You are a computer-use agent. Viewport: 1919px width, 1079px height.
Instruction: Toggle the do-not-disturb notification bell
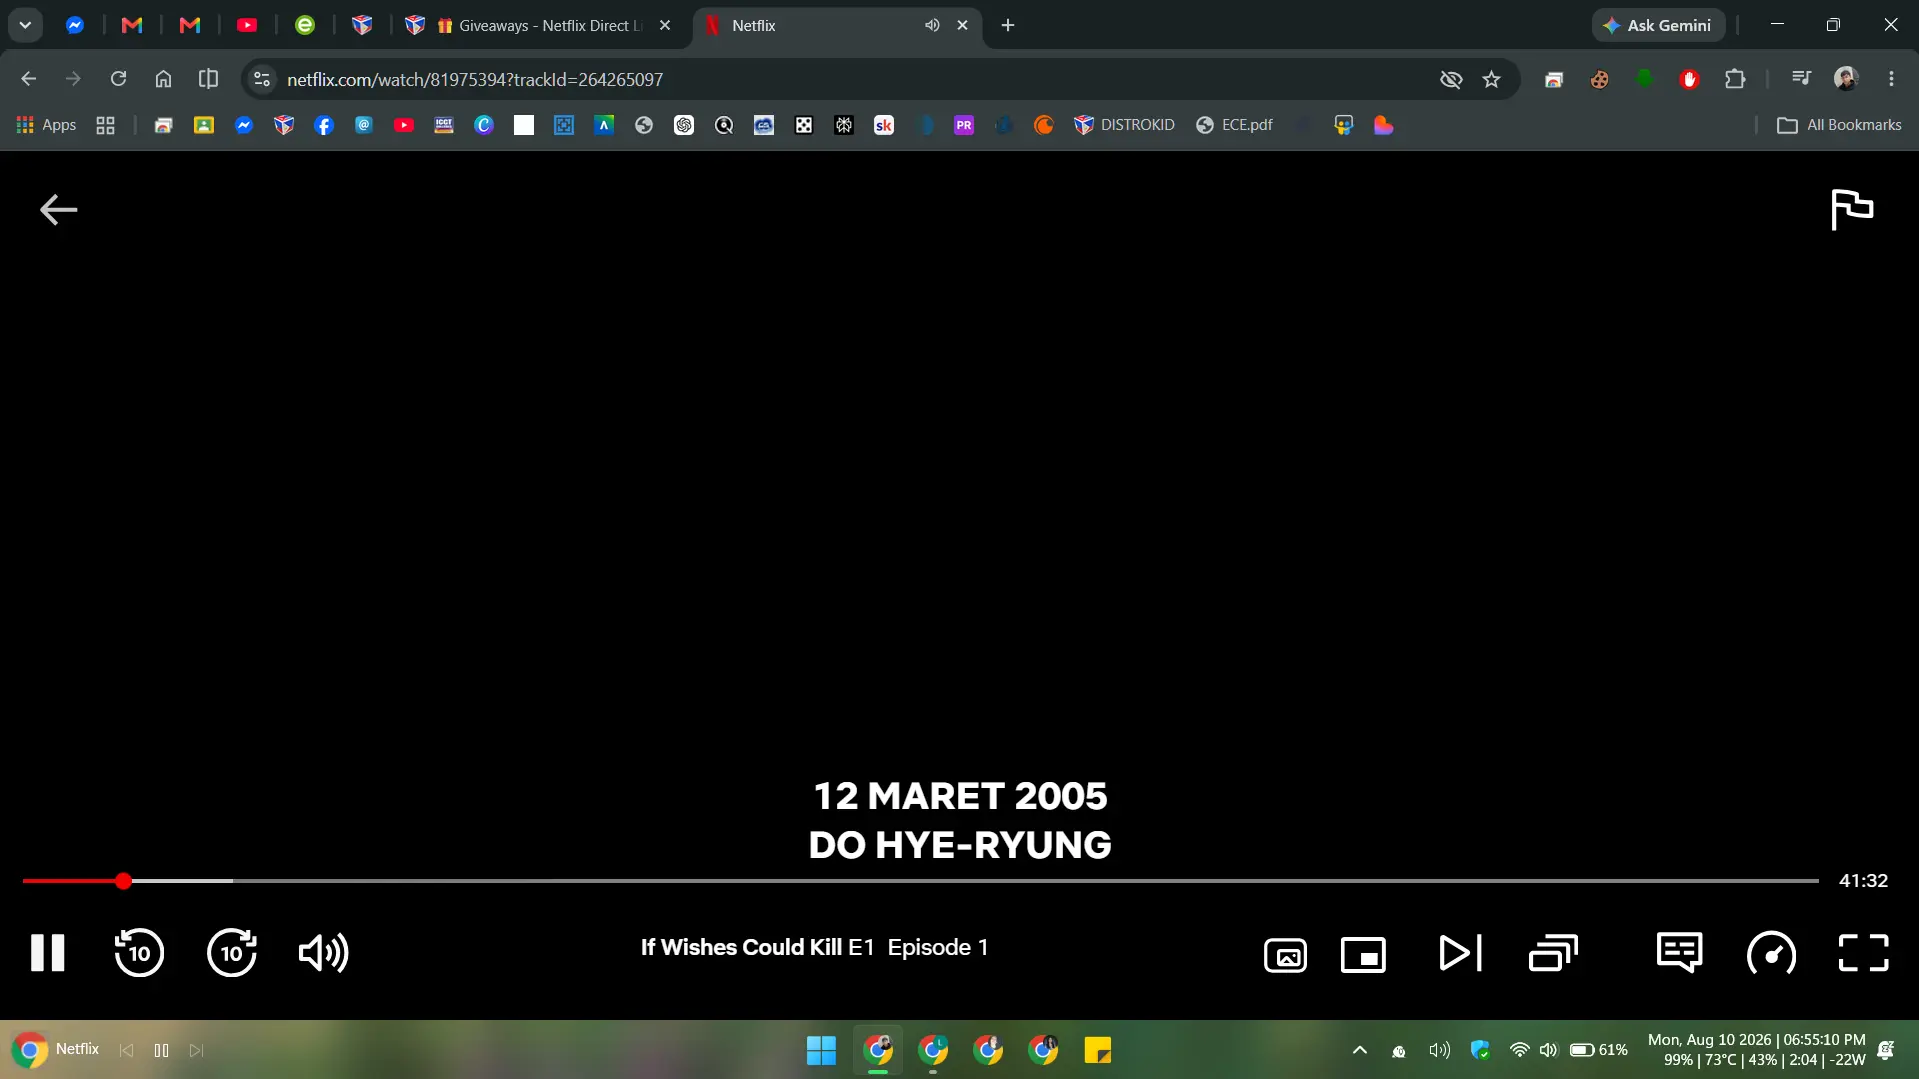pyautogui.click(x=1886, y=1050)
